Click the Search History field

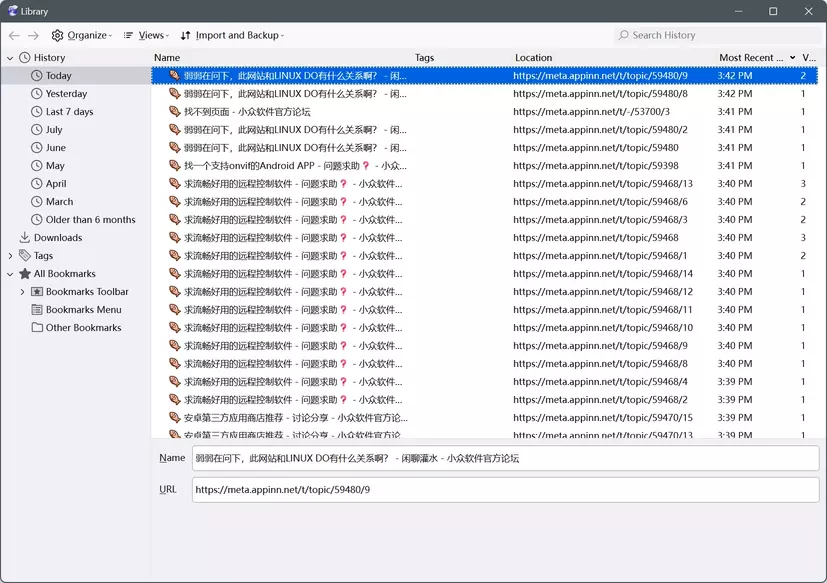coord(716,35)
